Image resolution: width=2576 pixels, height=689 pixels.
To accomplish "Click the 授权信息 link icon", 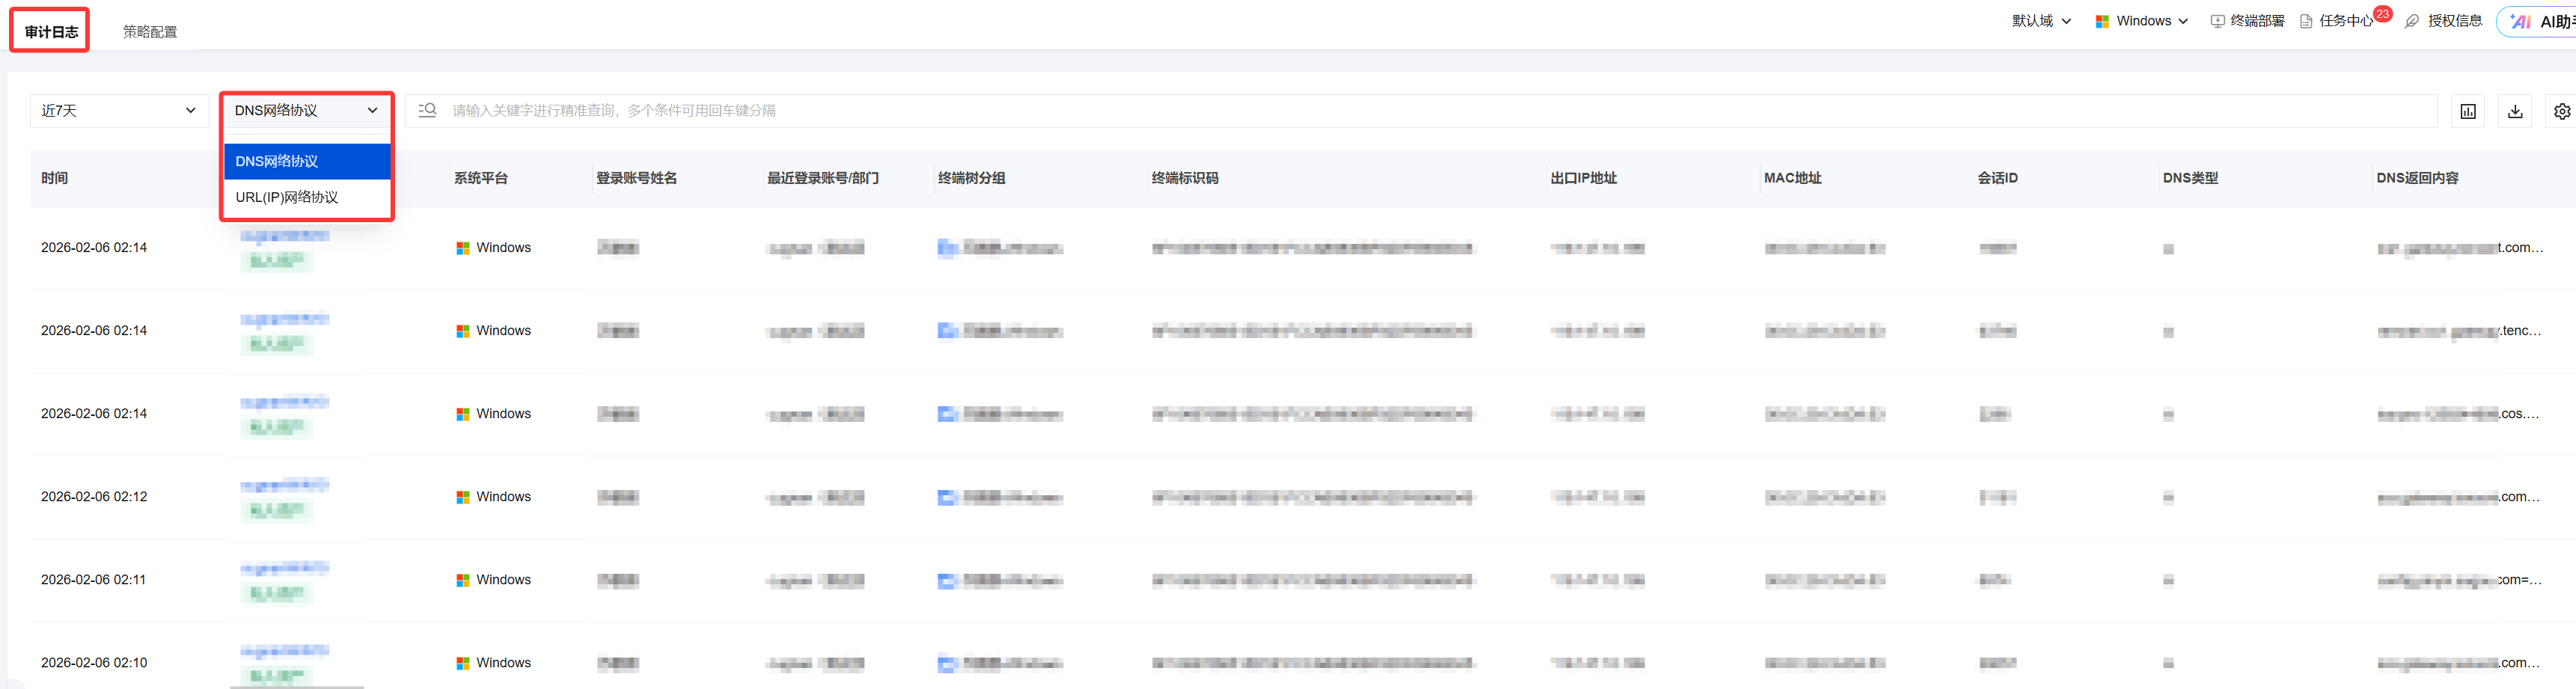I will coord(2412,21).
